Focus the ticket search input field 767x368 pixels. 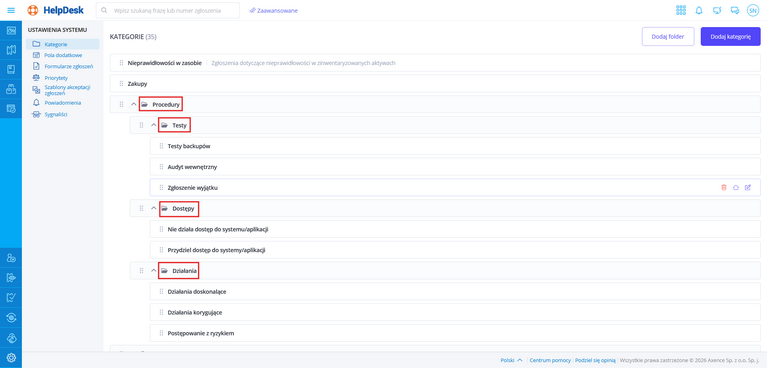[167, 10]
